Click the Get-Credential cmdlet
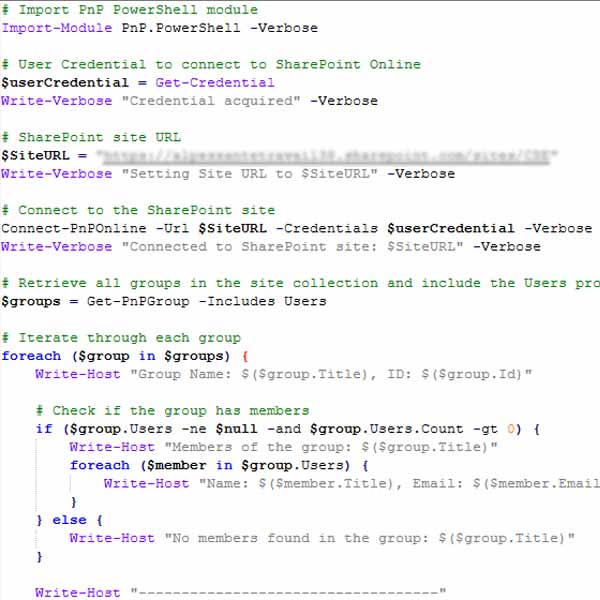 point(215,83)
